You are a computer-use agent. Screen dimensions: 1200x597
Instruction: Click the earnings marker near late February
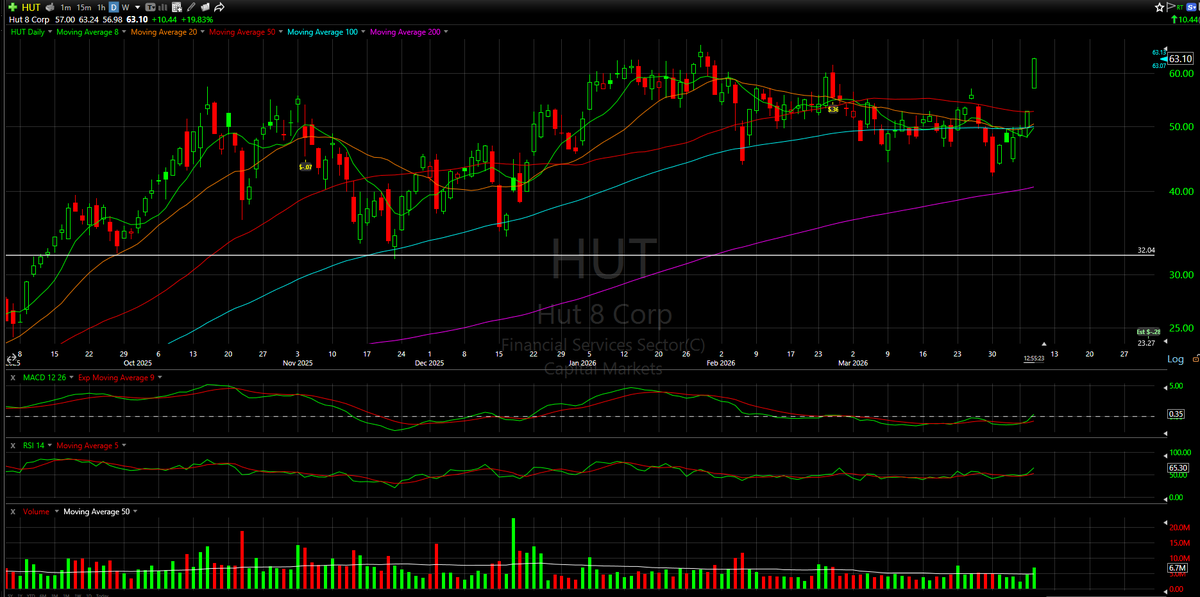[x=832, y=107]
